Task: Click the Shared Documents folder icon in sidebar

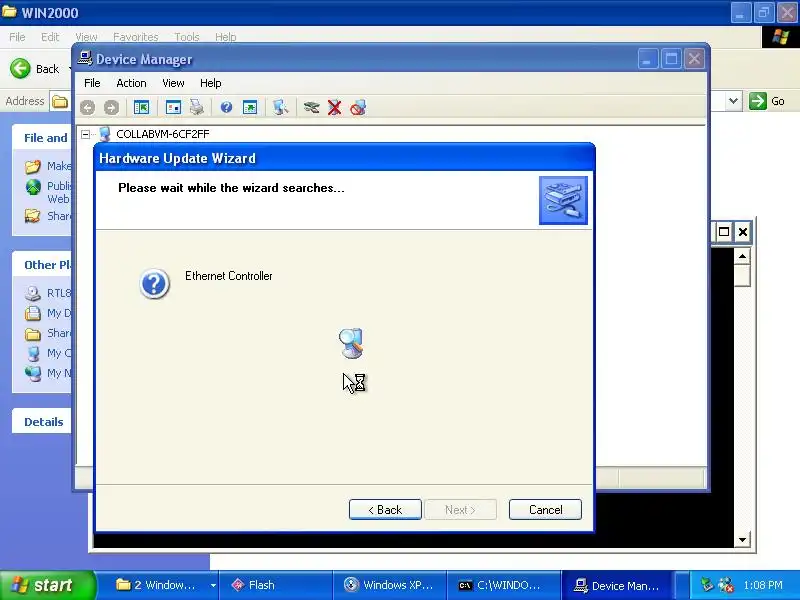Action: pyautogui.click(x=33, y=334)
